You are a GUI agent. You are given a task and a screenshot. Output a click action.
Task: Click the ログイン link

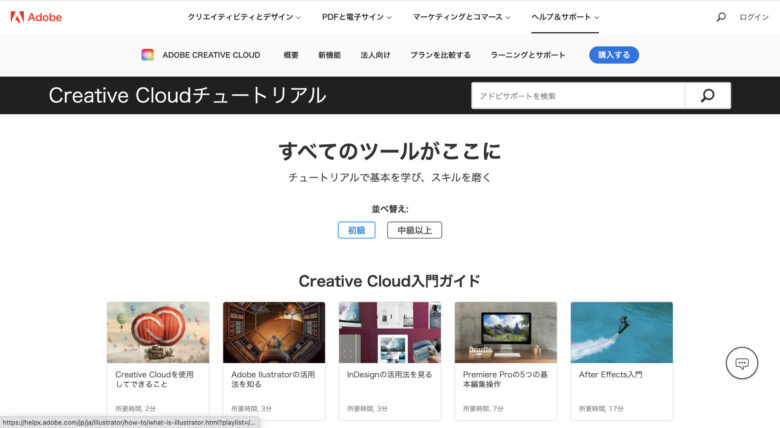click(x=754, y=17)
